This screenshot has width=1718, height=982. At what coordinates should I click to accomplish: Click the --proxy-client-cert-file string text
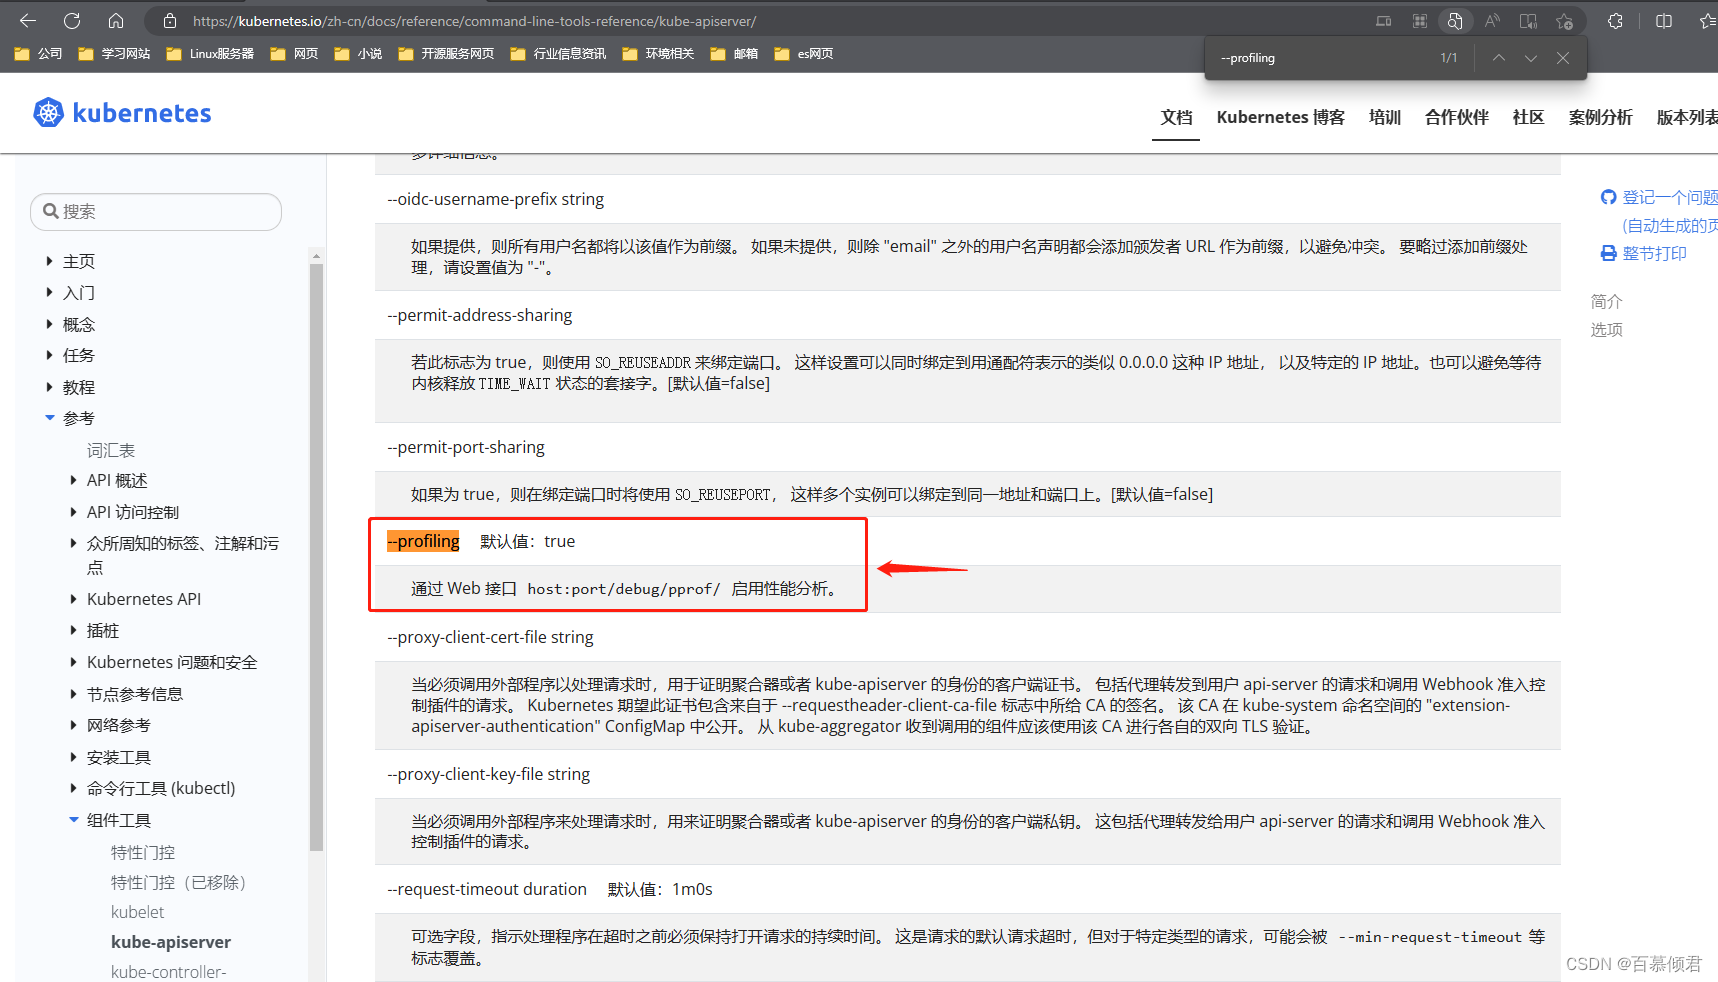[490, 637]
